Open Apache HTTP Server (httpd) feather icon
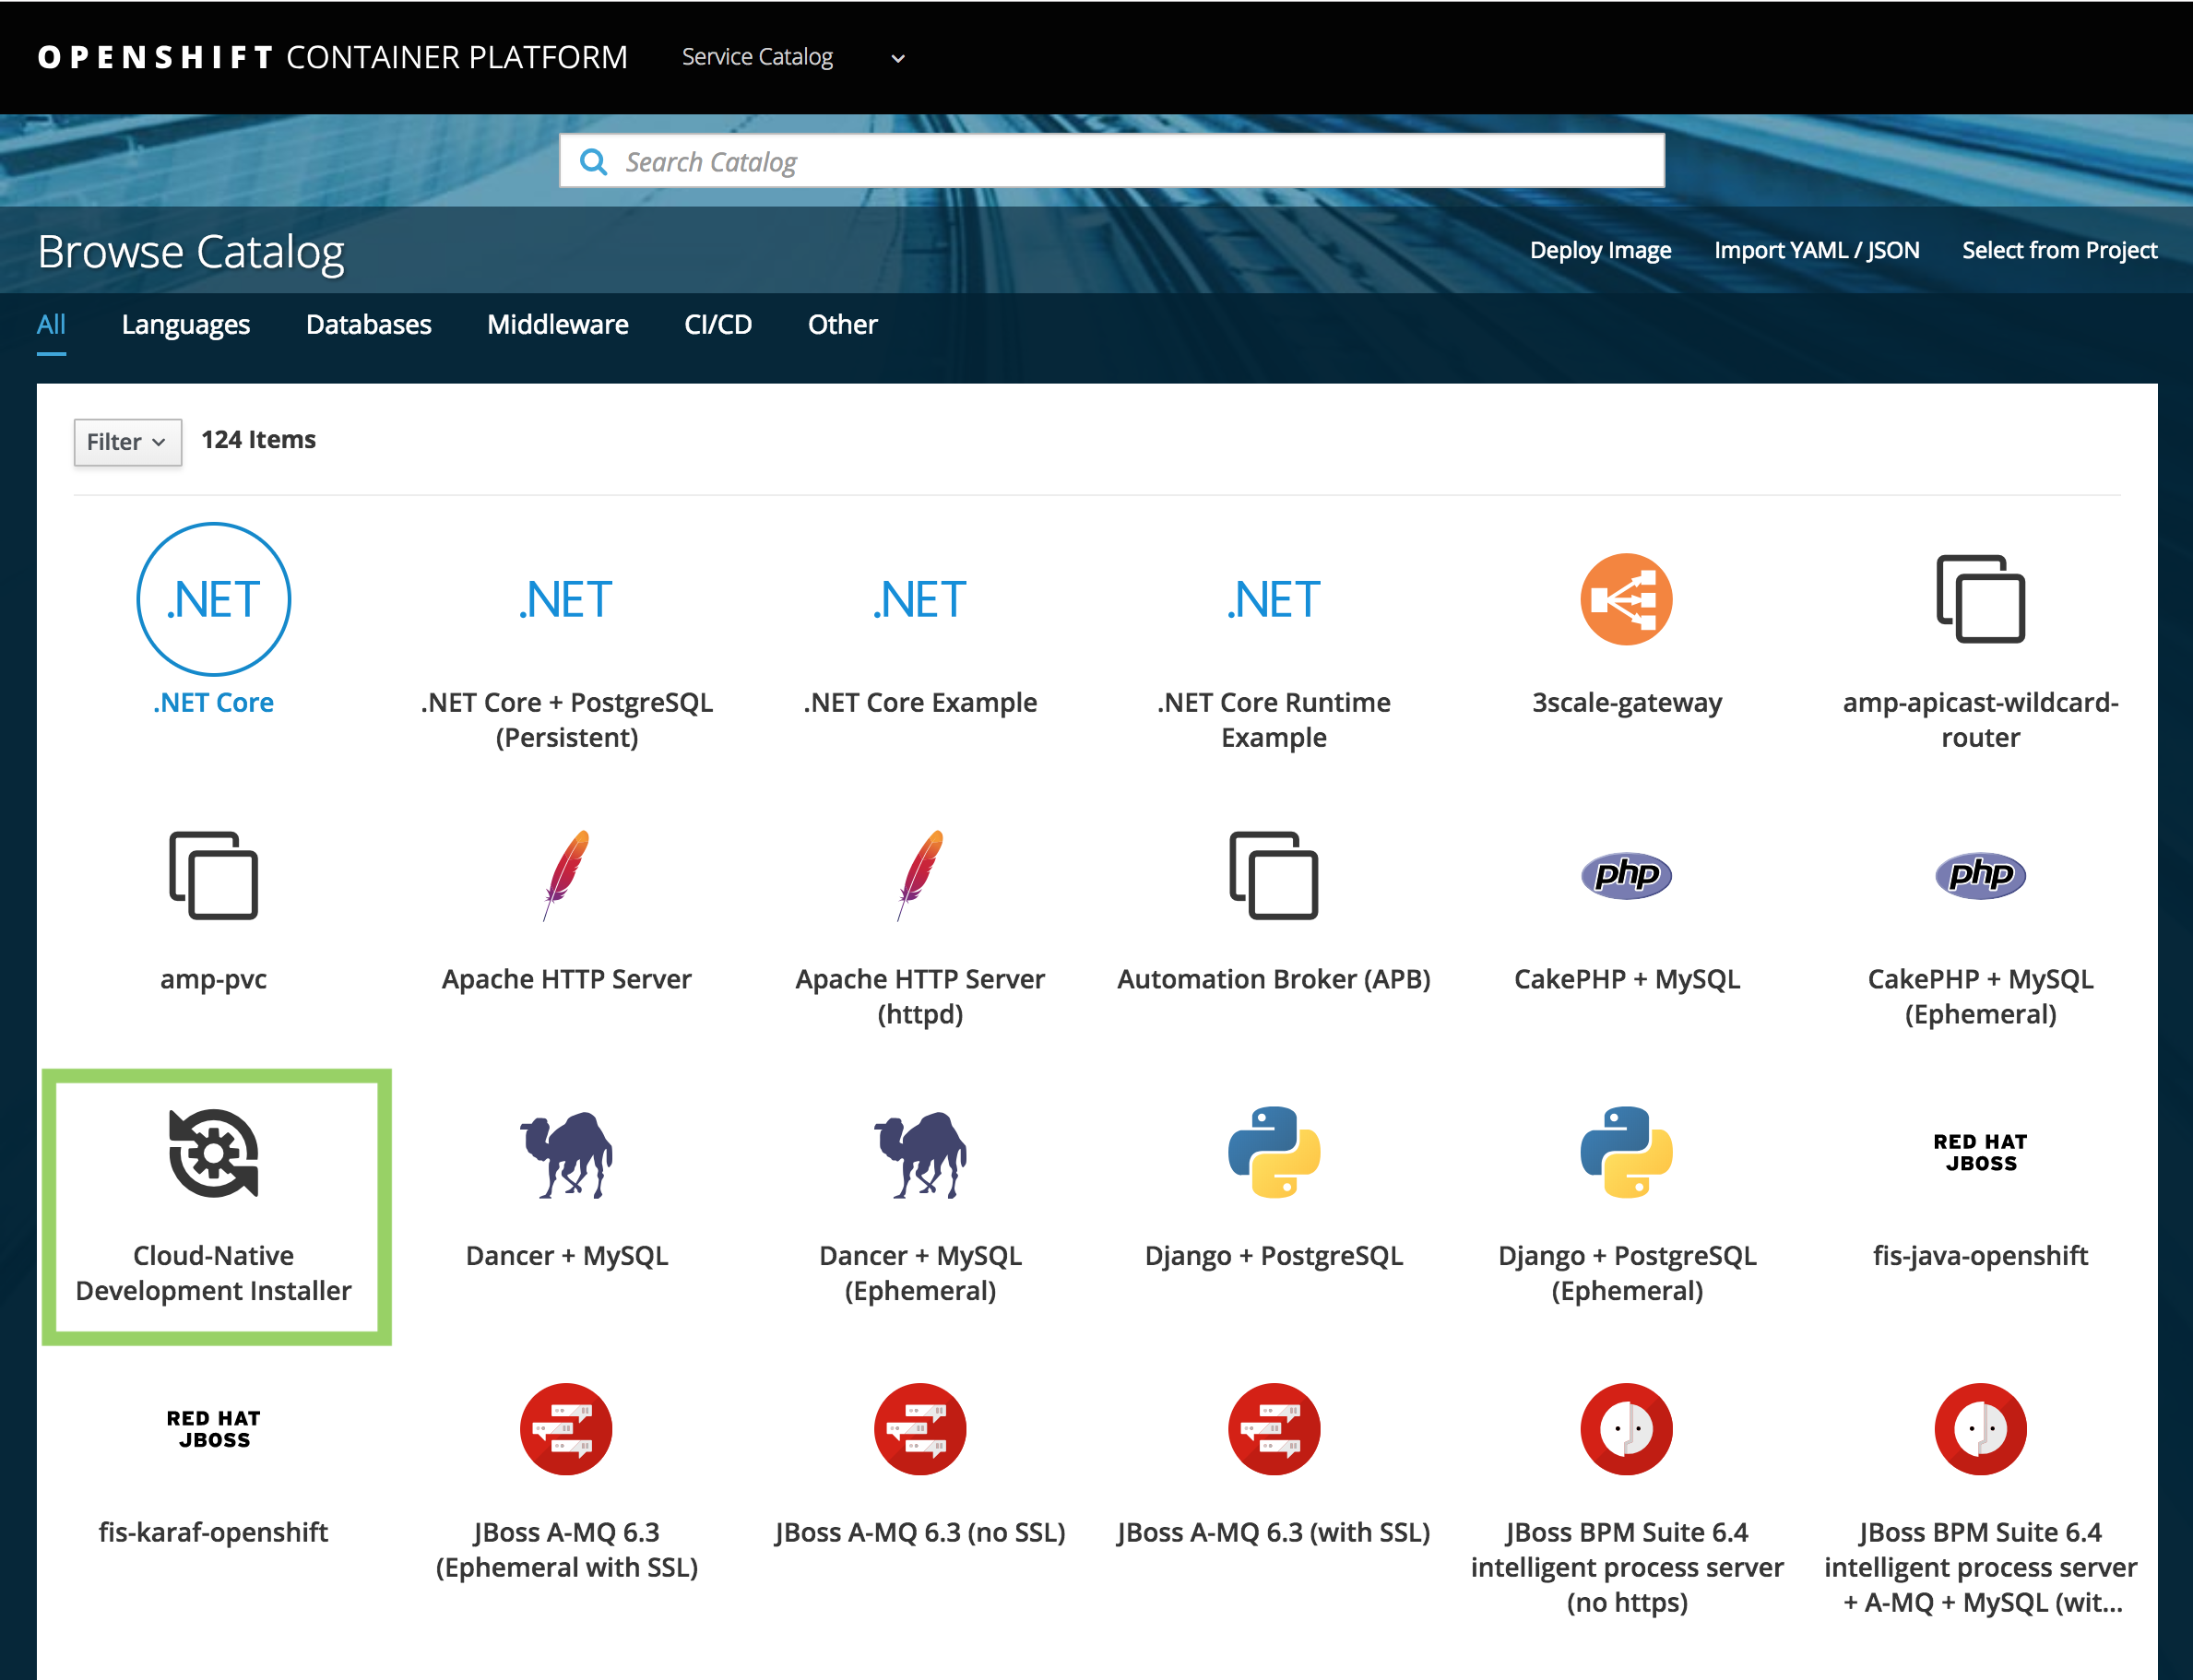Viewport: 2193px width, 1680px height. pyautogui.click(x=920, y=875)
